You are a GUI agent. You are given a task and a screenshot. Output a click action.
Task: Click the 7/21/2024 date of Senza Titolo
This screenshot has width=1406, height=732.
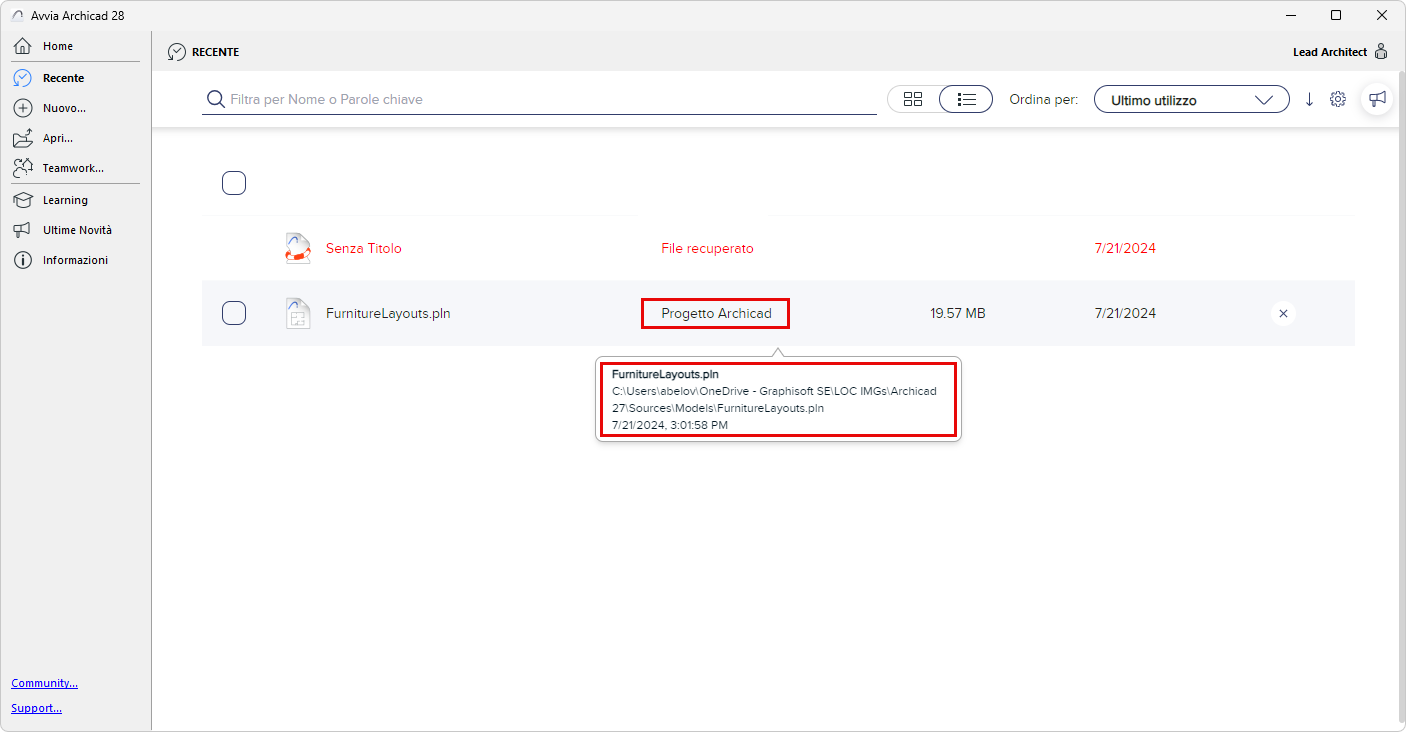point(1125,248)
